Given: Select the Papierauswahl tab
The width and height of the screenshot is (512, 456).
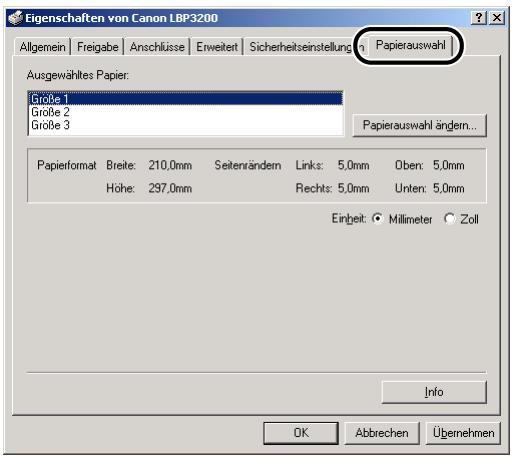Looking at the screenshot, I should [410, 45].
